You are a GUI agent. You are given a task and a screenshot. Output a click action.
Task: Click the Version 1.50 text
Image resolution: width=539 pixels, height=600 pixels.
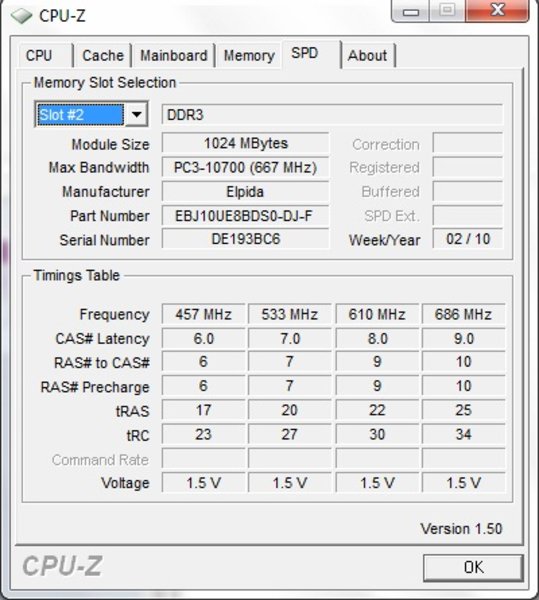(461, 529)
